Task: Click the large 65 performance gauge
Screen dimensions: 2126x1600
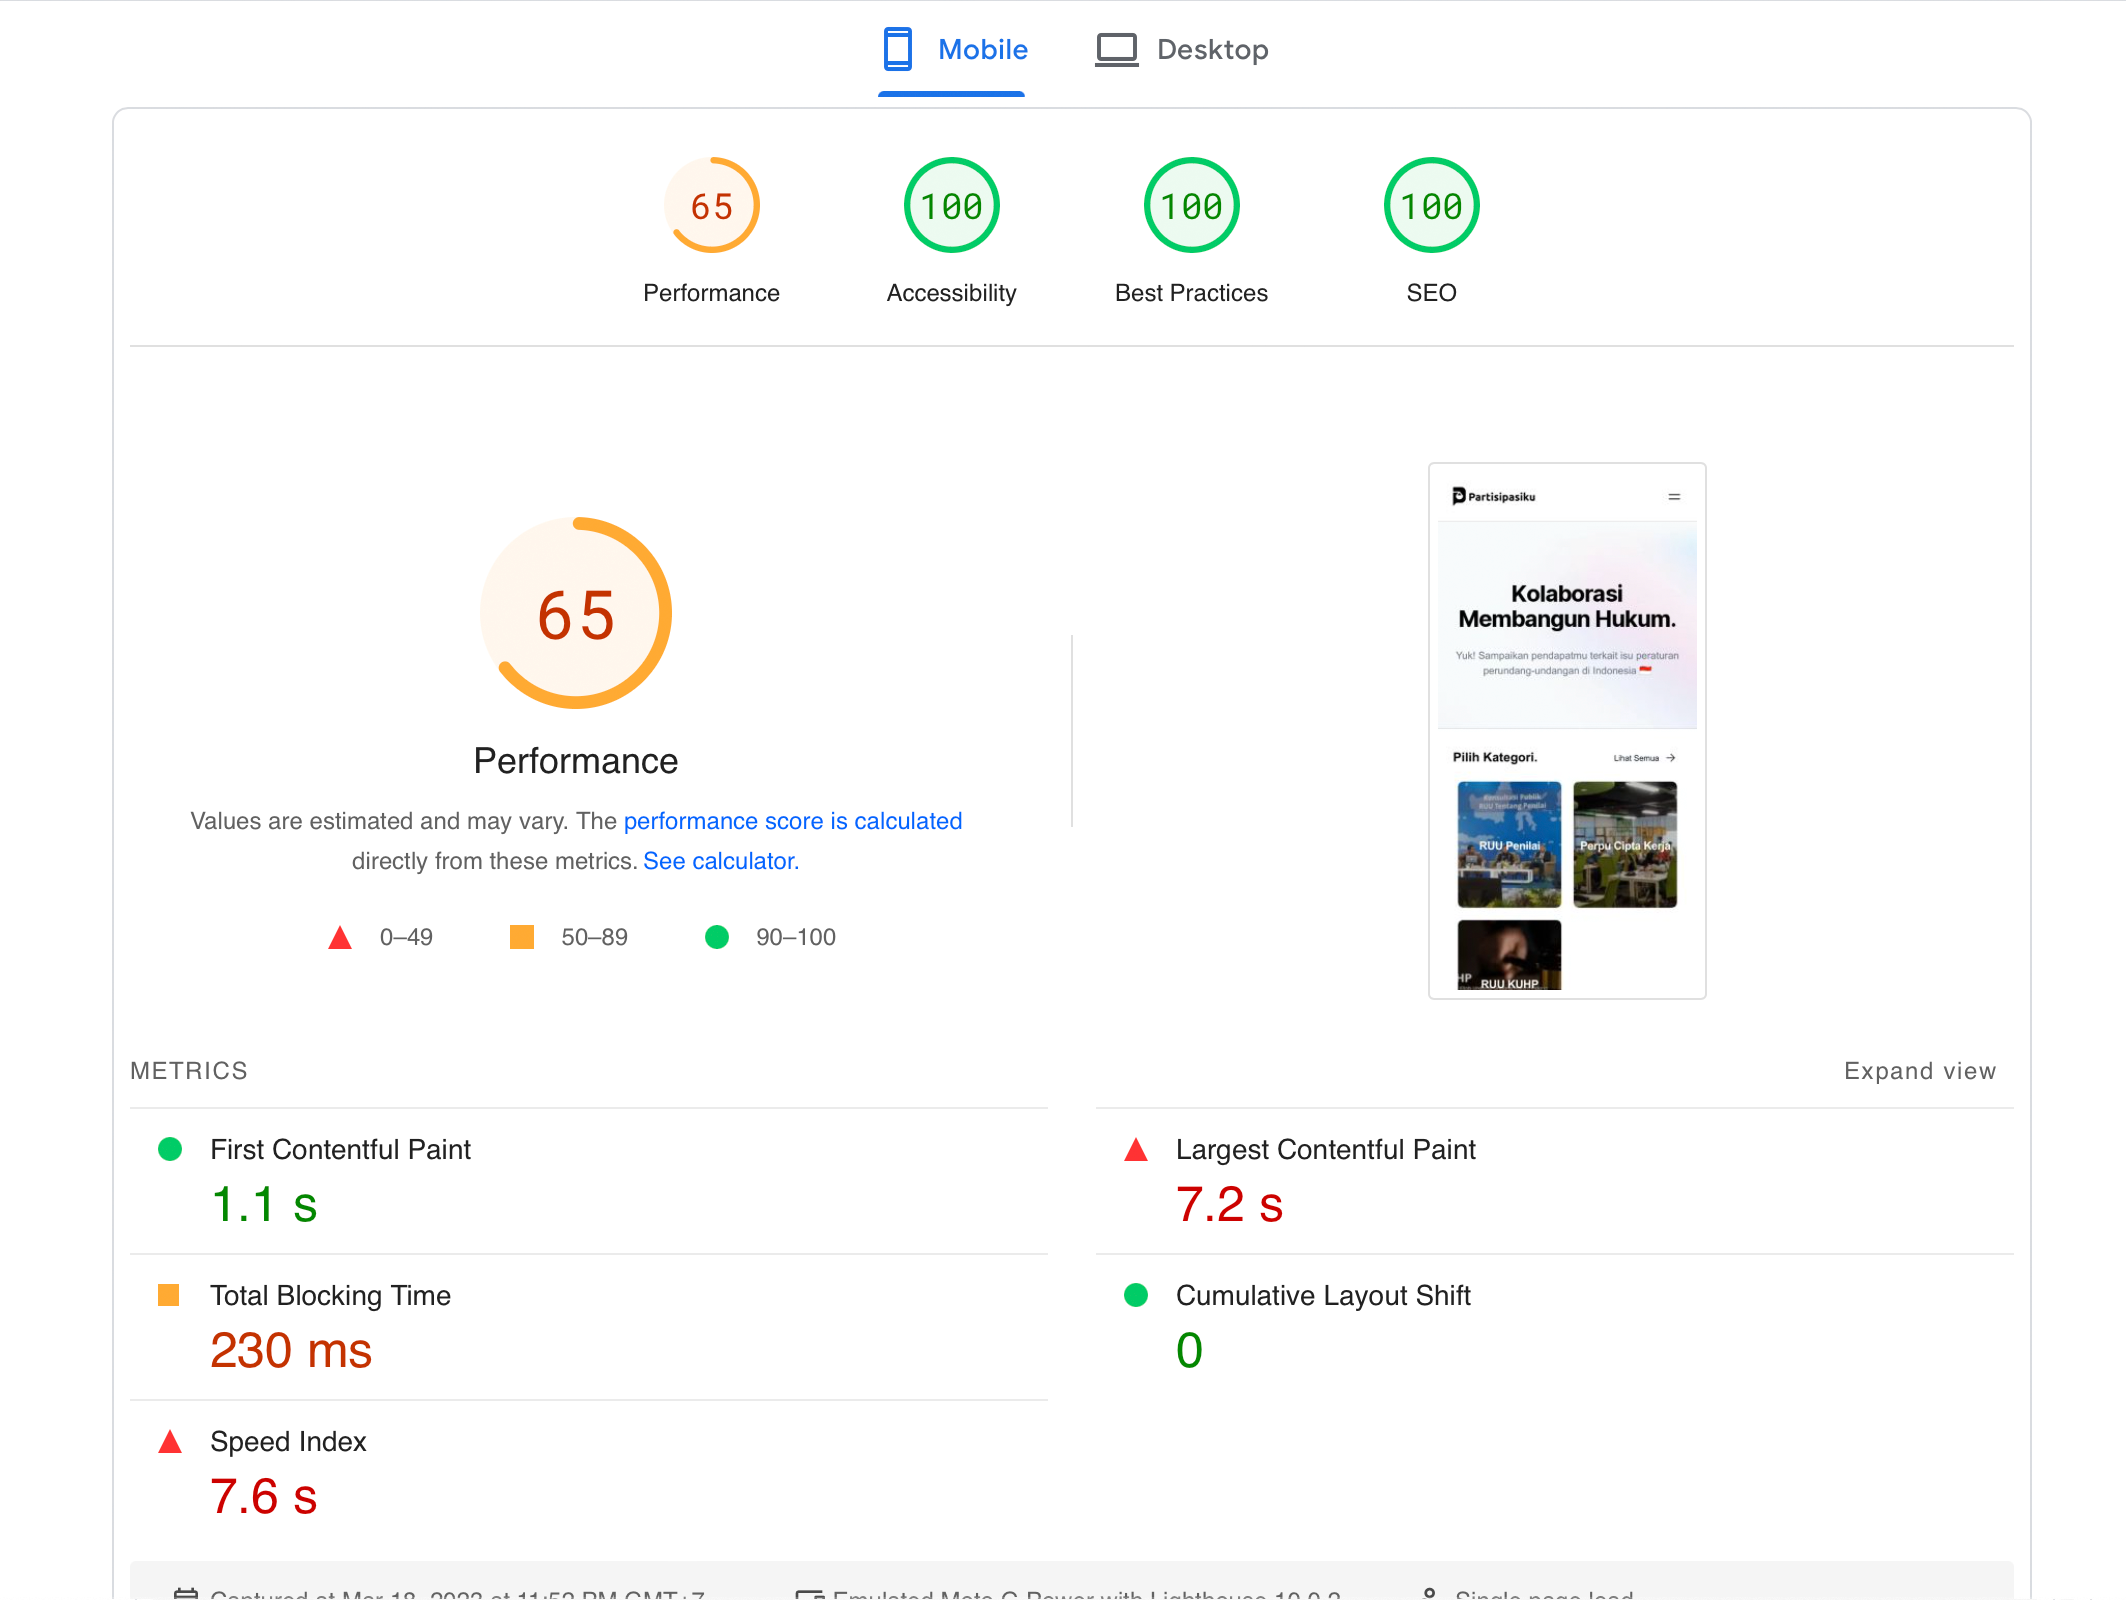Action: tap(576, 613)
